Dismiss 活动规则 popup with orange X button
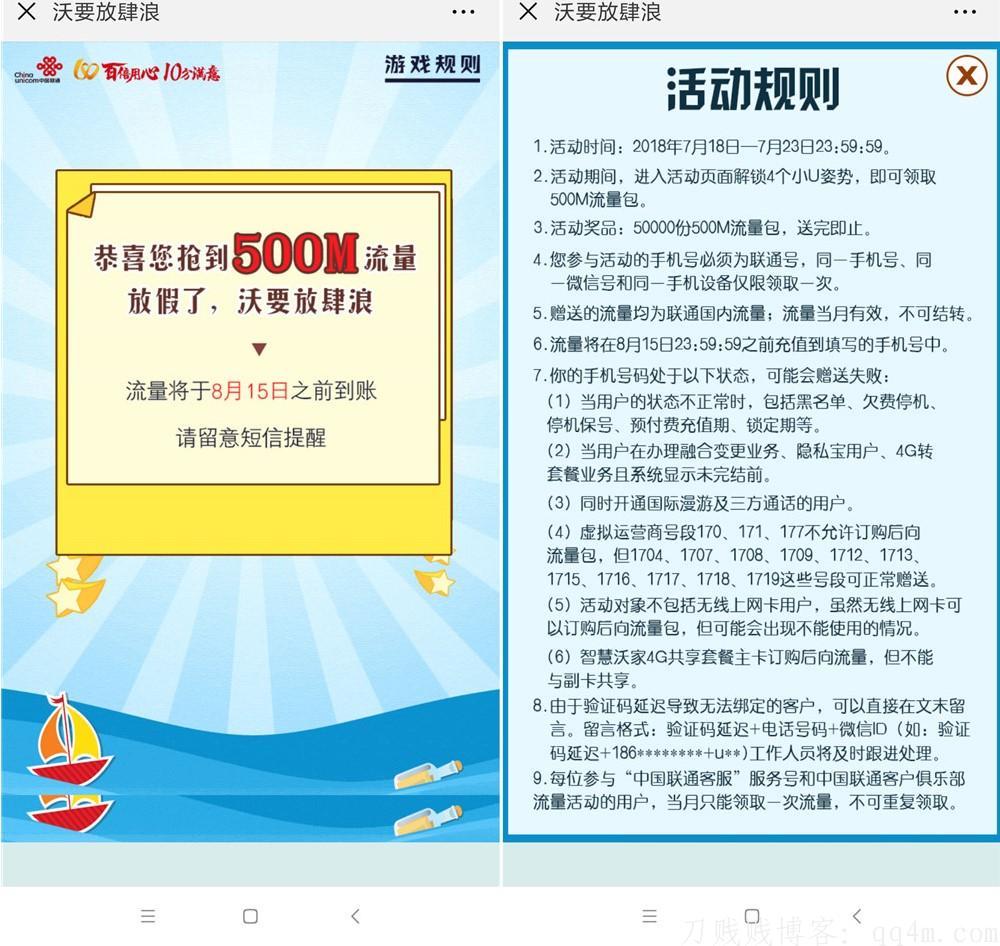The image size is (1000, 946). click(966, 76)
